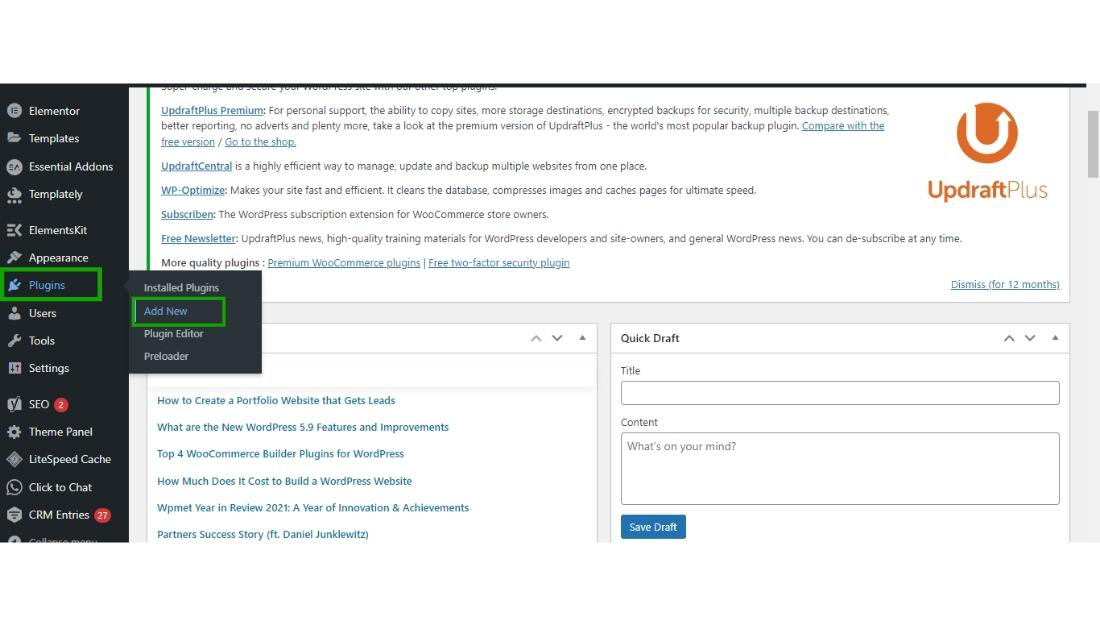Click the Plugins plug icon
The height and width of the screenshot is (619, 1100).
click(x=14, y=285)
